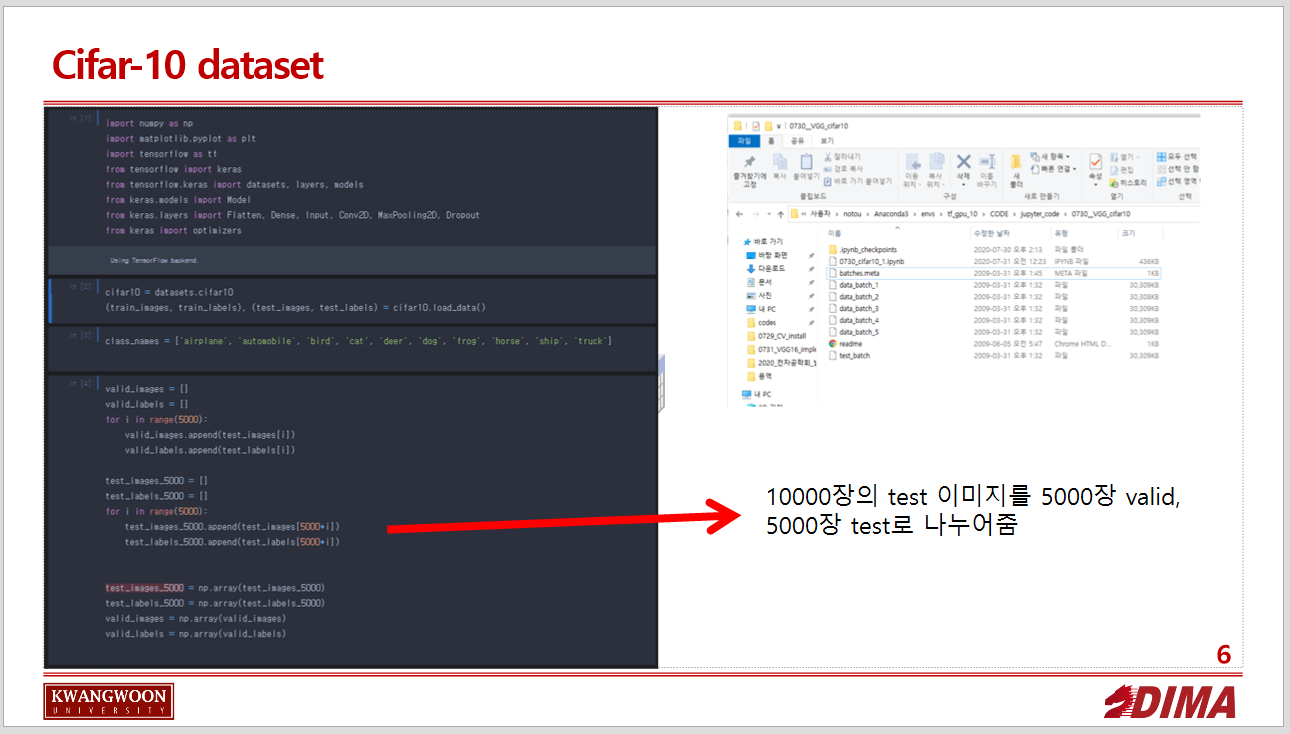1290x734 pixels.
Task: Select 0731_VGG16_imple folder in sidebar
Action: click(780, 350)
